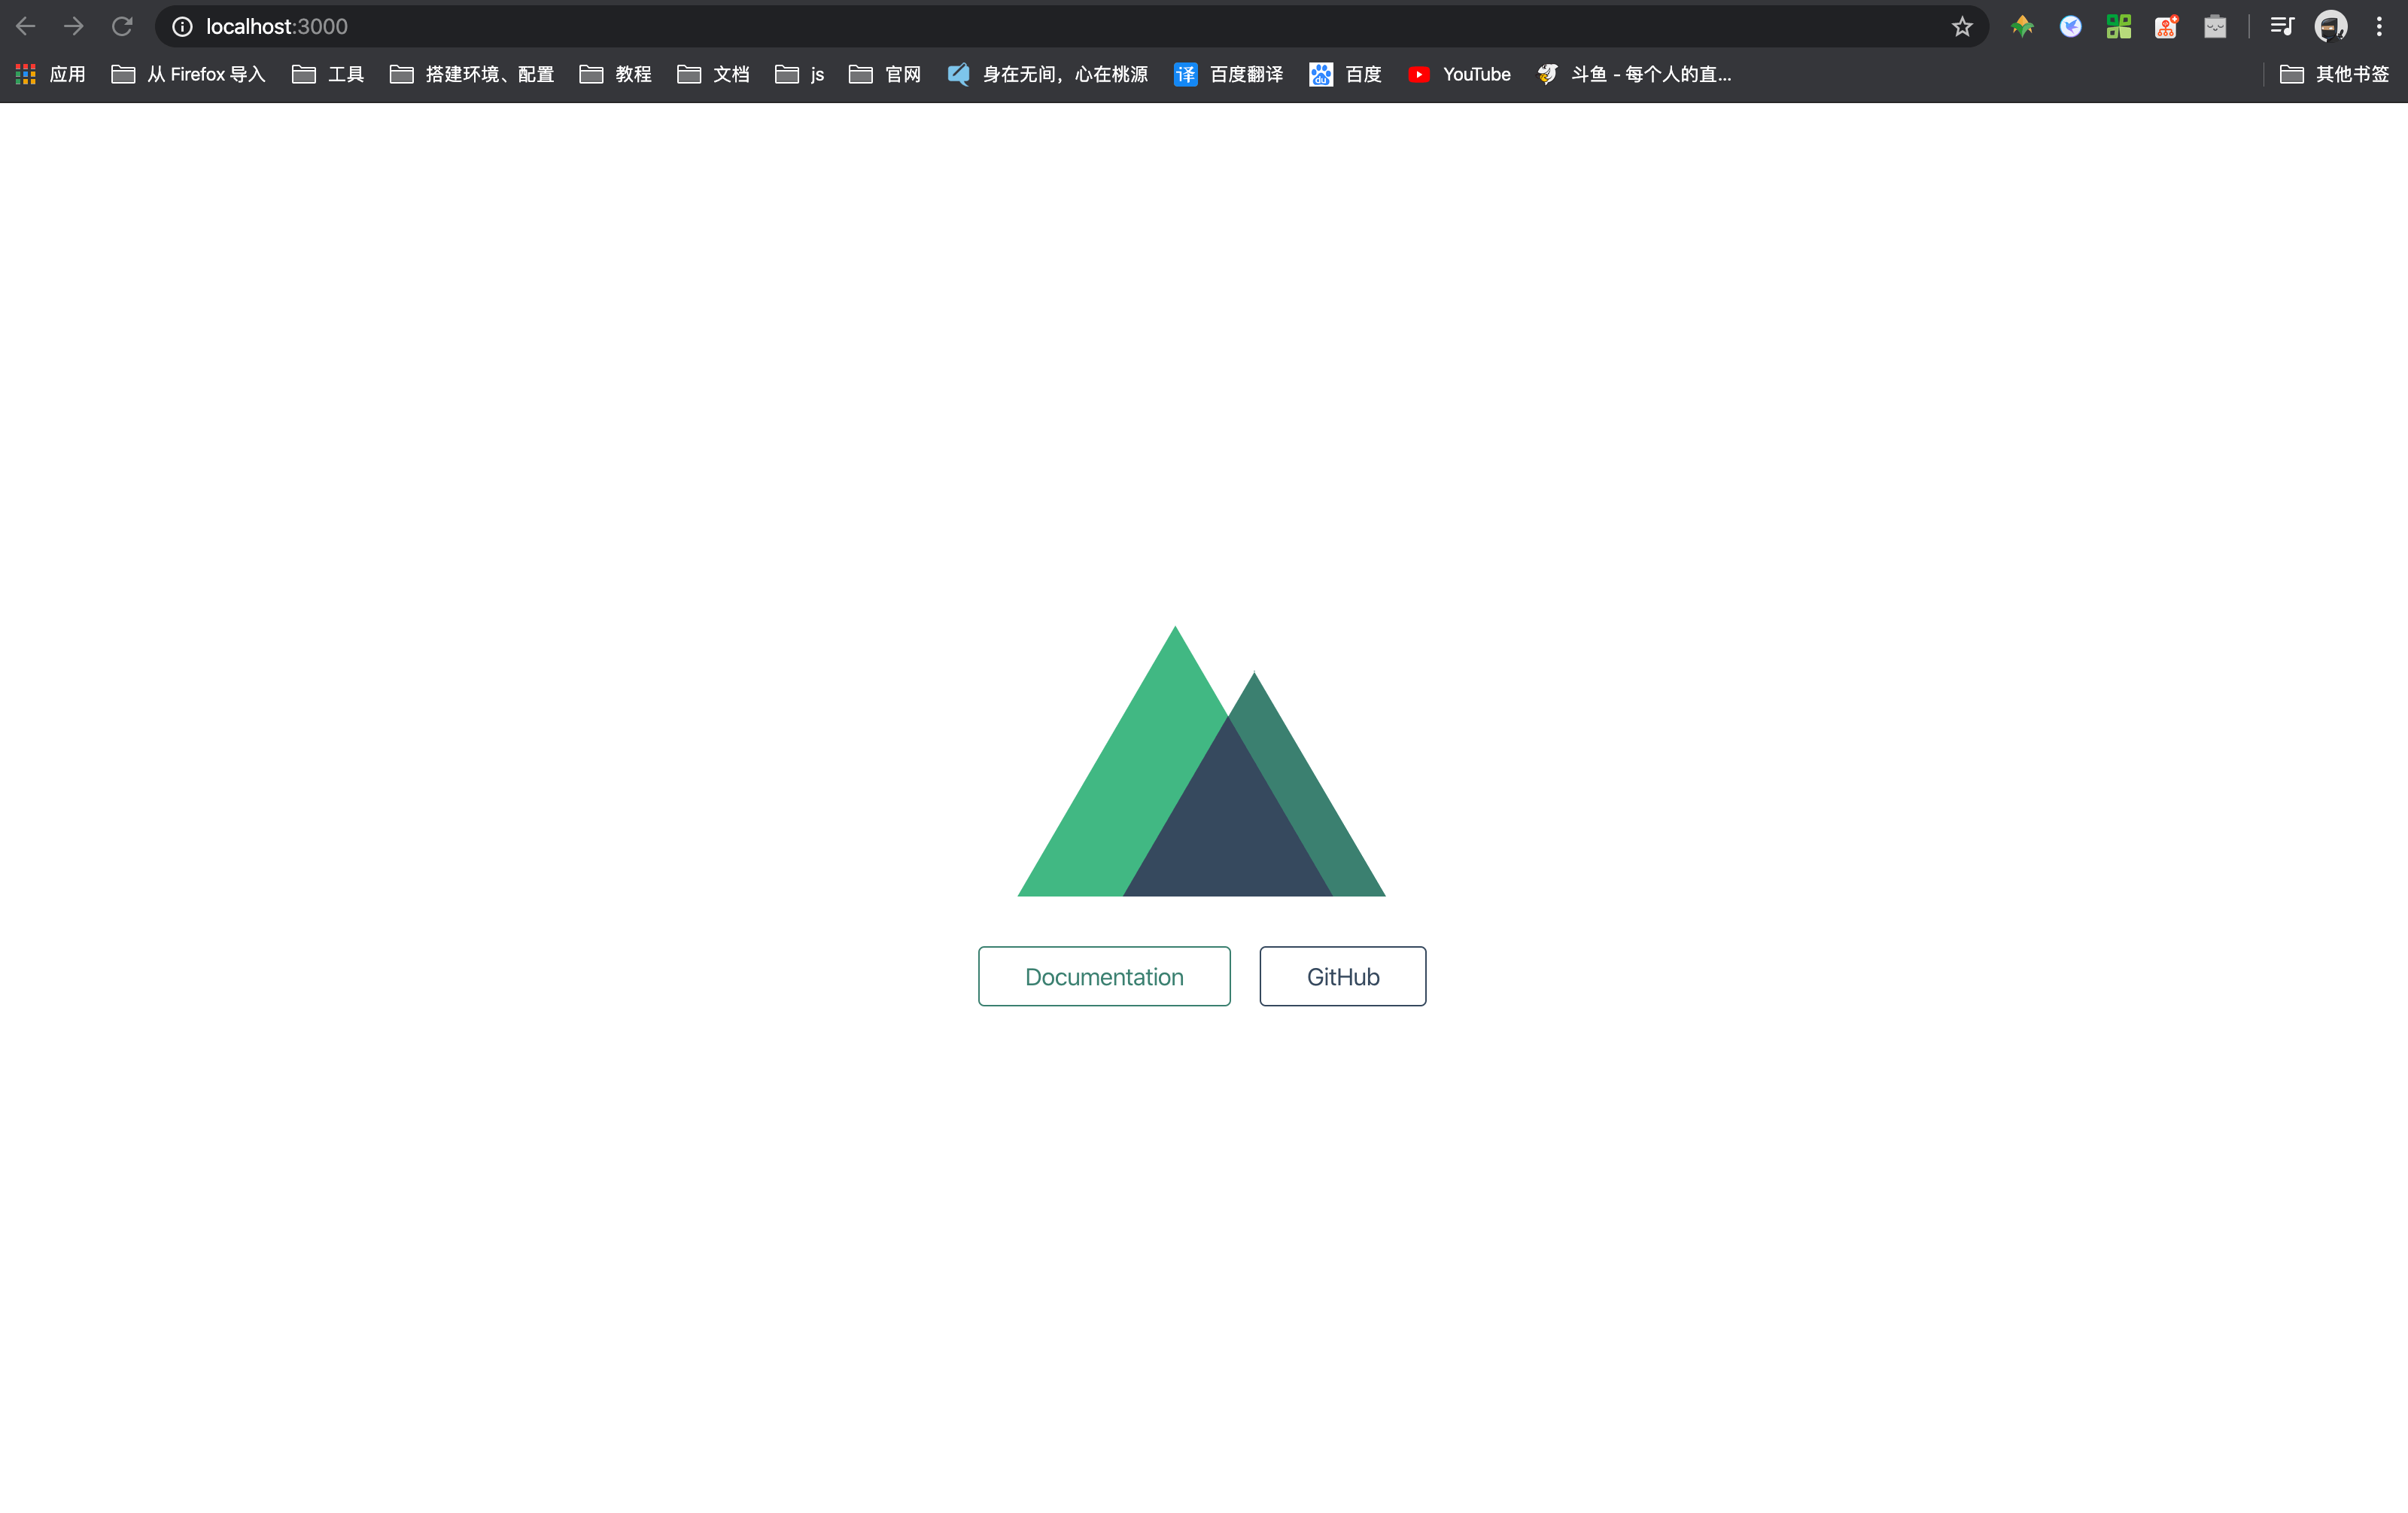Click the page refresh icon
The image size is (2408, 1513).
[x=120, y=24]
